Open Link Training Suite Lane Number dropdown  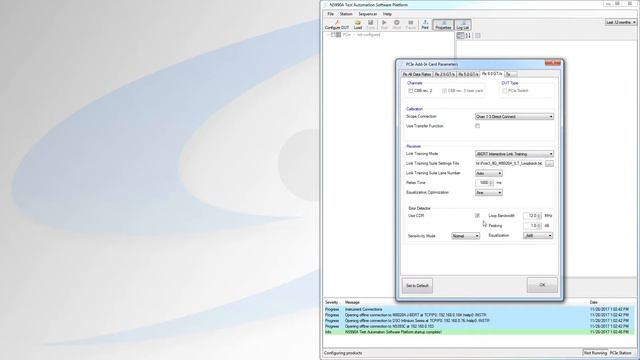point(489,173)
